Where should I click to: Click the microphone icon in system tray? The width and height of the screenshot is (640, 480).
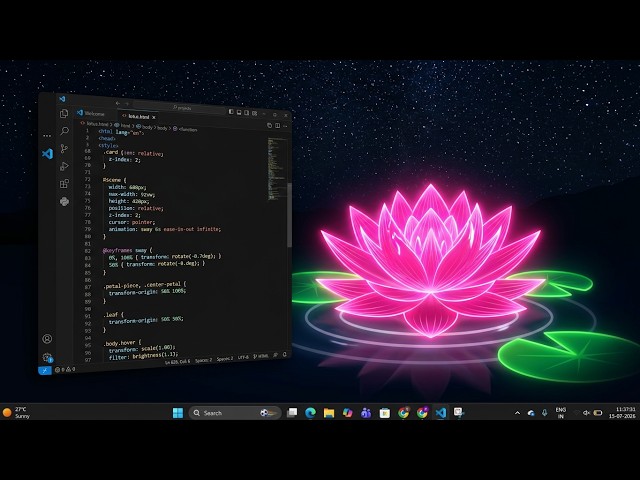(544, 413)
